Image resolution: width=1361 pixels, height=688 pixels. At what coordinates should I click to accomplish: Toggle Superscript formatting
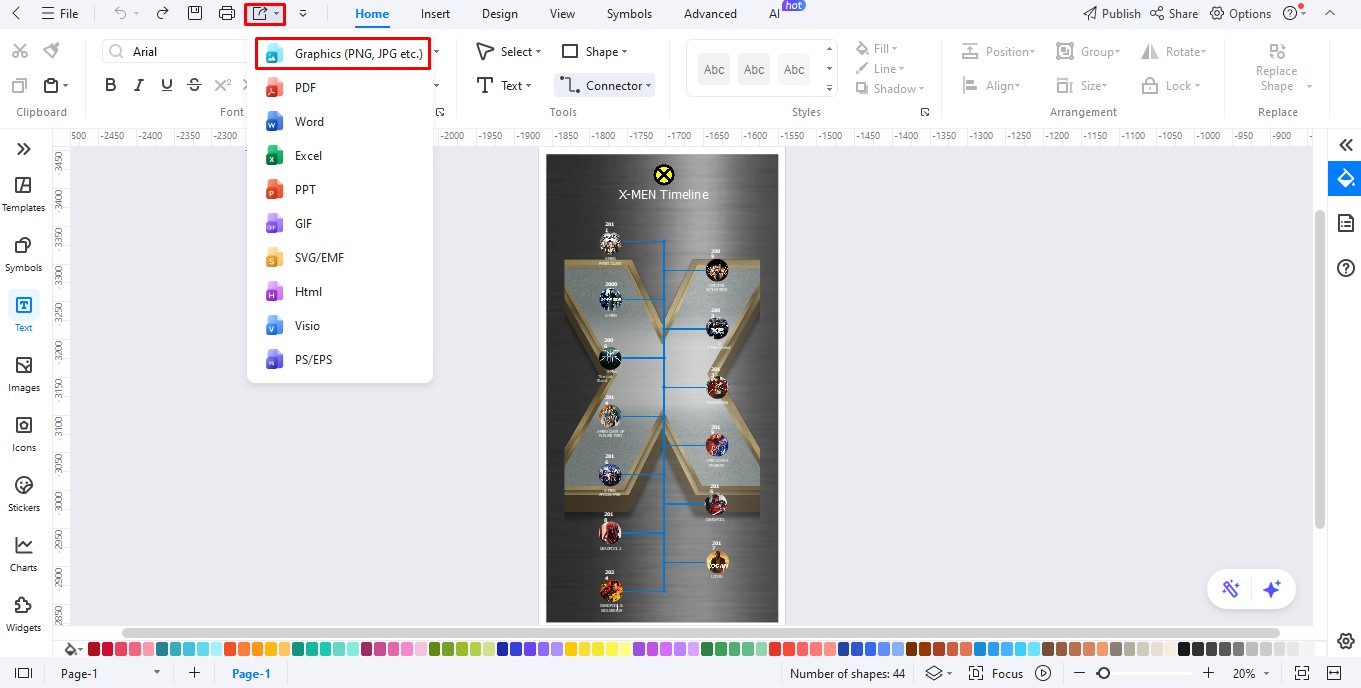tap(223, 86)
